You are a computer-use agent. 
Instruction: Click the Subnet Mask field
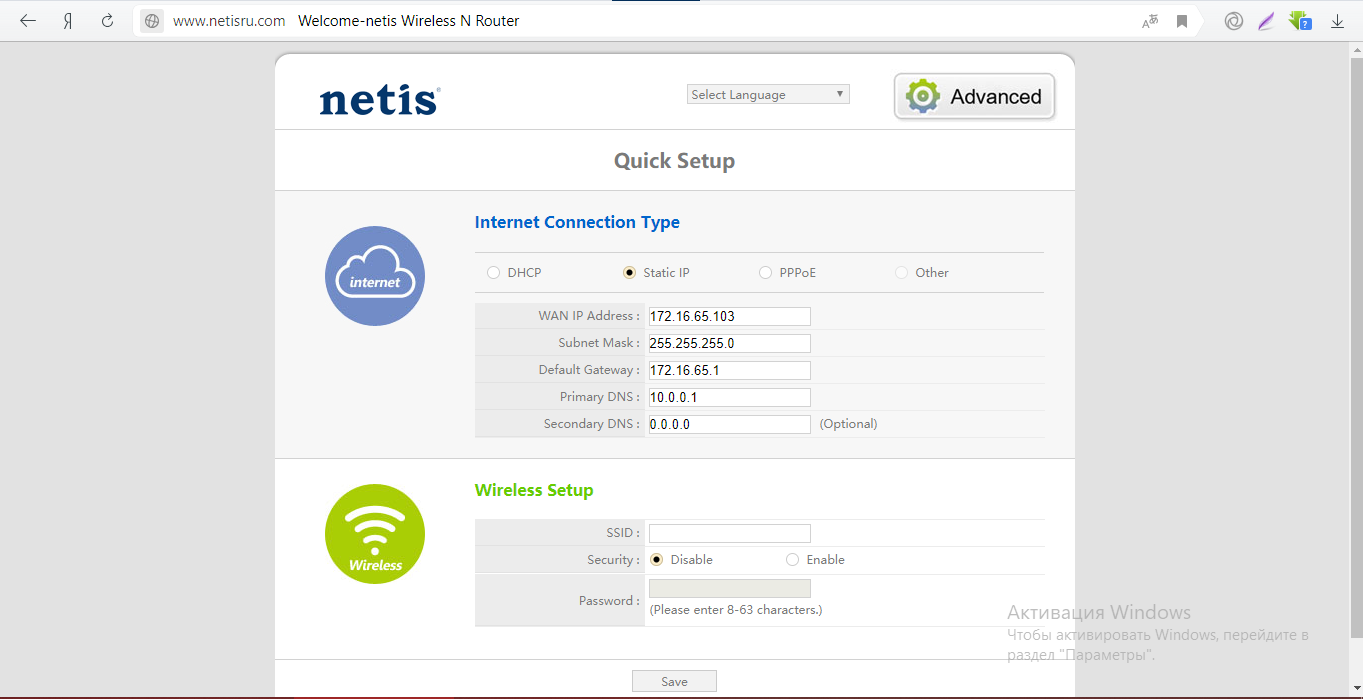pyautogui.click(x=730, y=343)
